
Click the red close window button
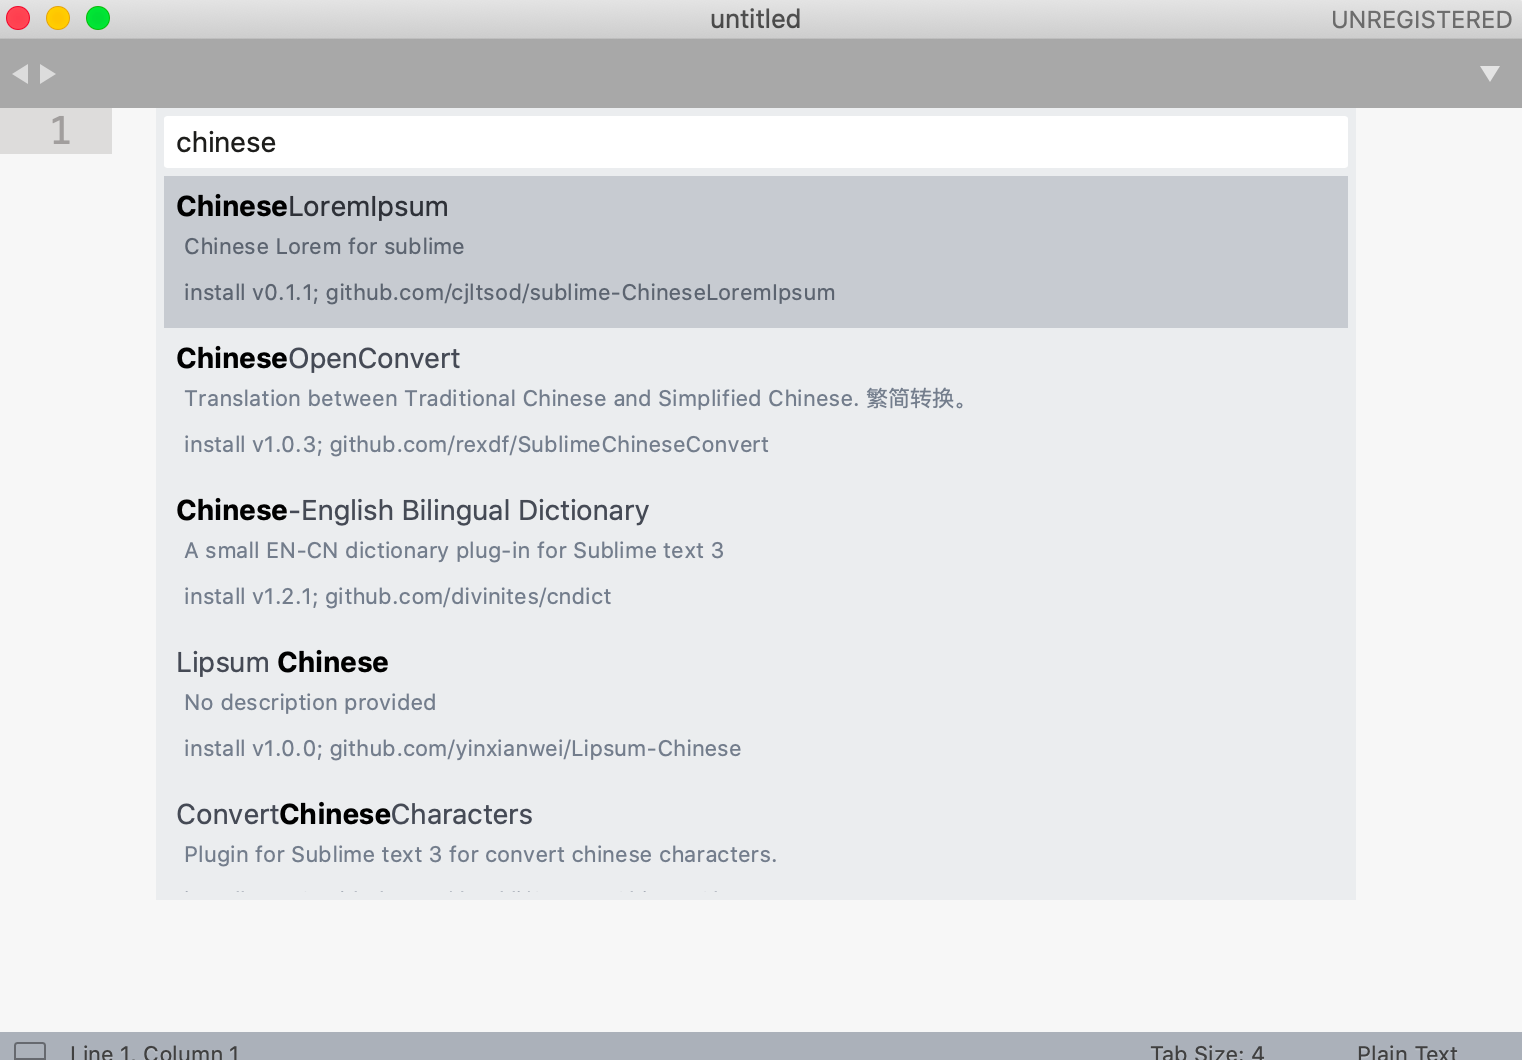(x=18, y=18)
